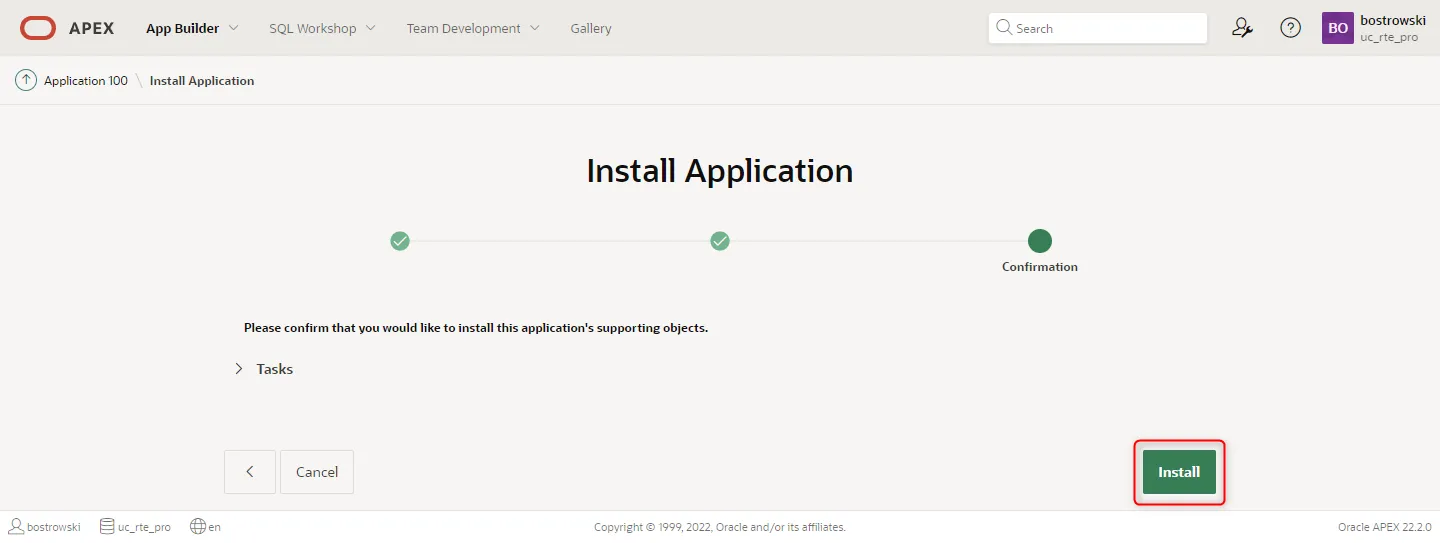This screenshot has width=1440, height=543.
Task: Focus the Search input field
Action: point(1098,28)
